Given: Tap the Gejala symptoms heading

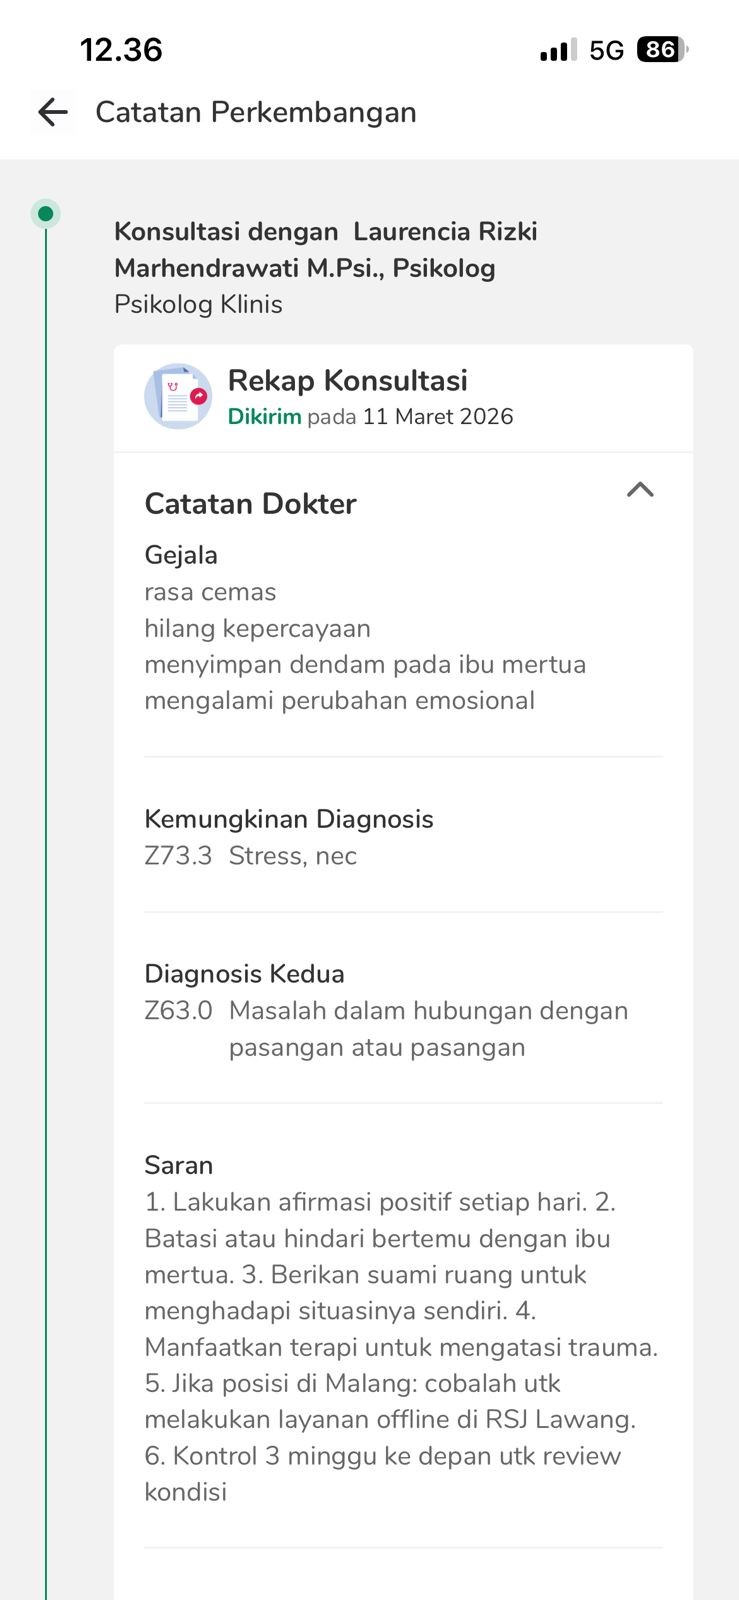Looking at the screenshot, I should click(x=181, y=555).
